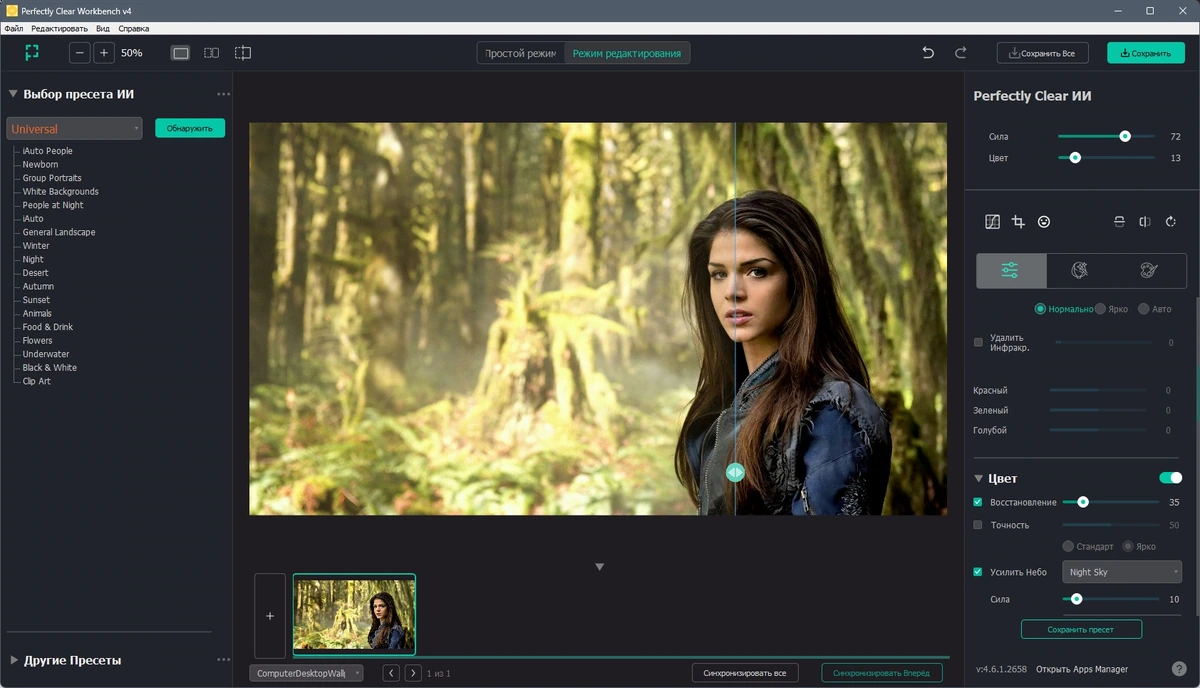
Task: Open the help question mark icon
Action: point(1179,669)
